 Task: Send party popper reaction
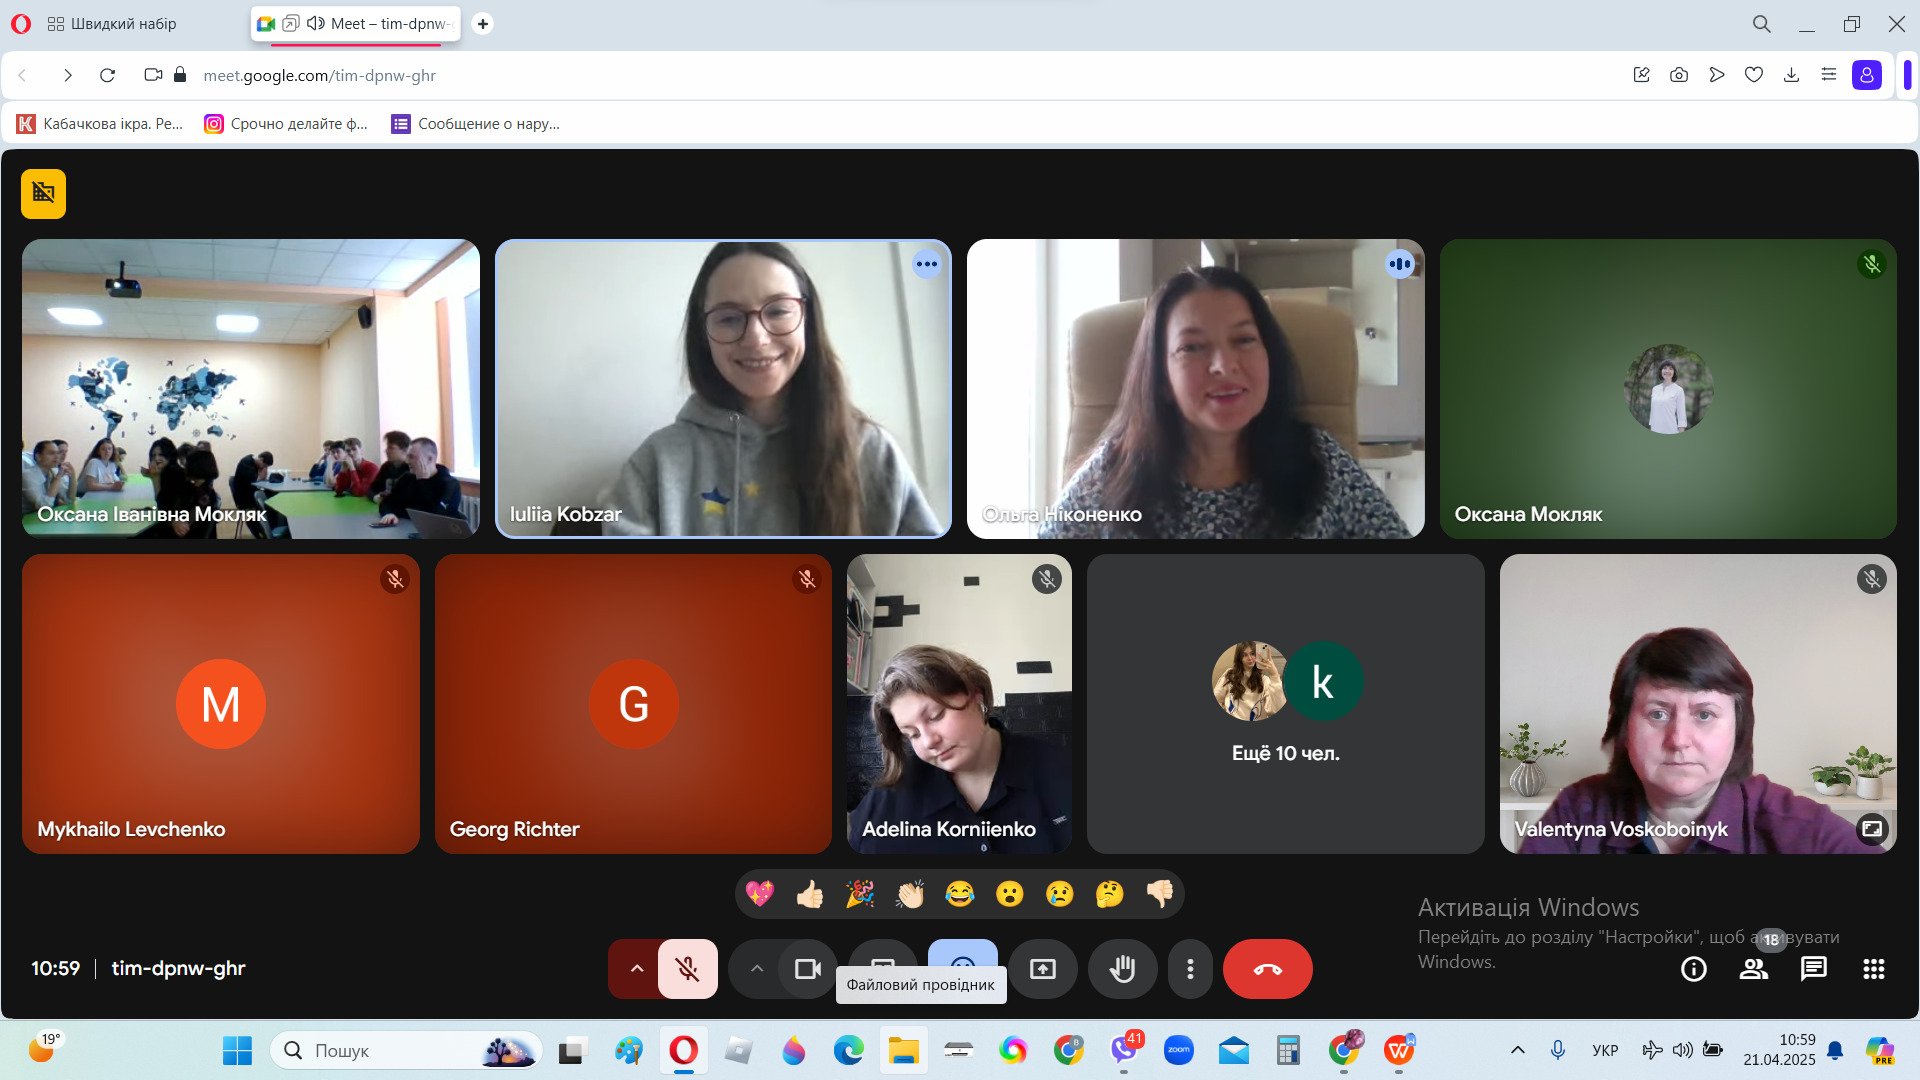860,893
